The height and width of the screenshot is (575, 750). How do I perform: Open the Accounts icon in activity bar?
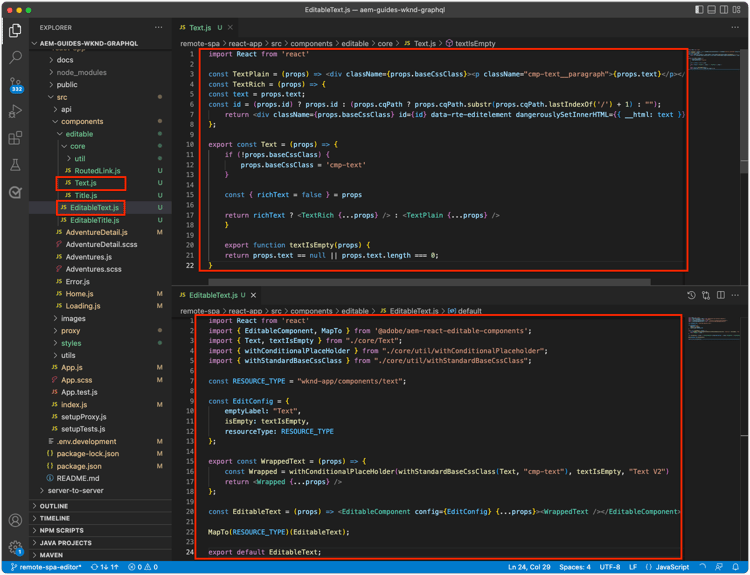pos(15,520)
